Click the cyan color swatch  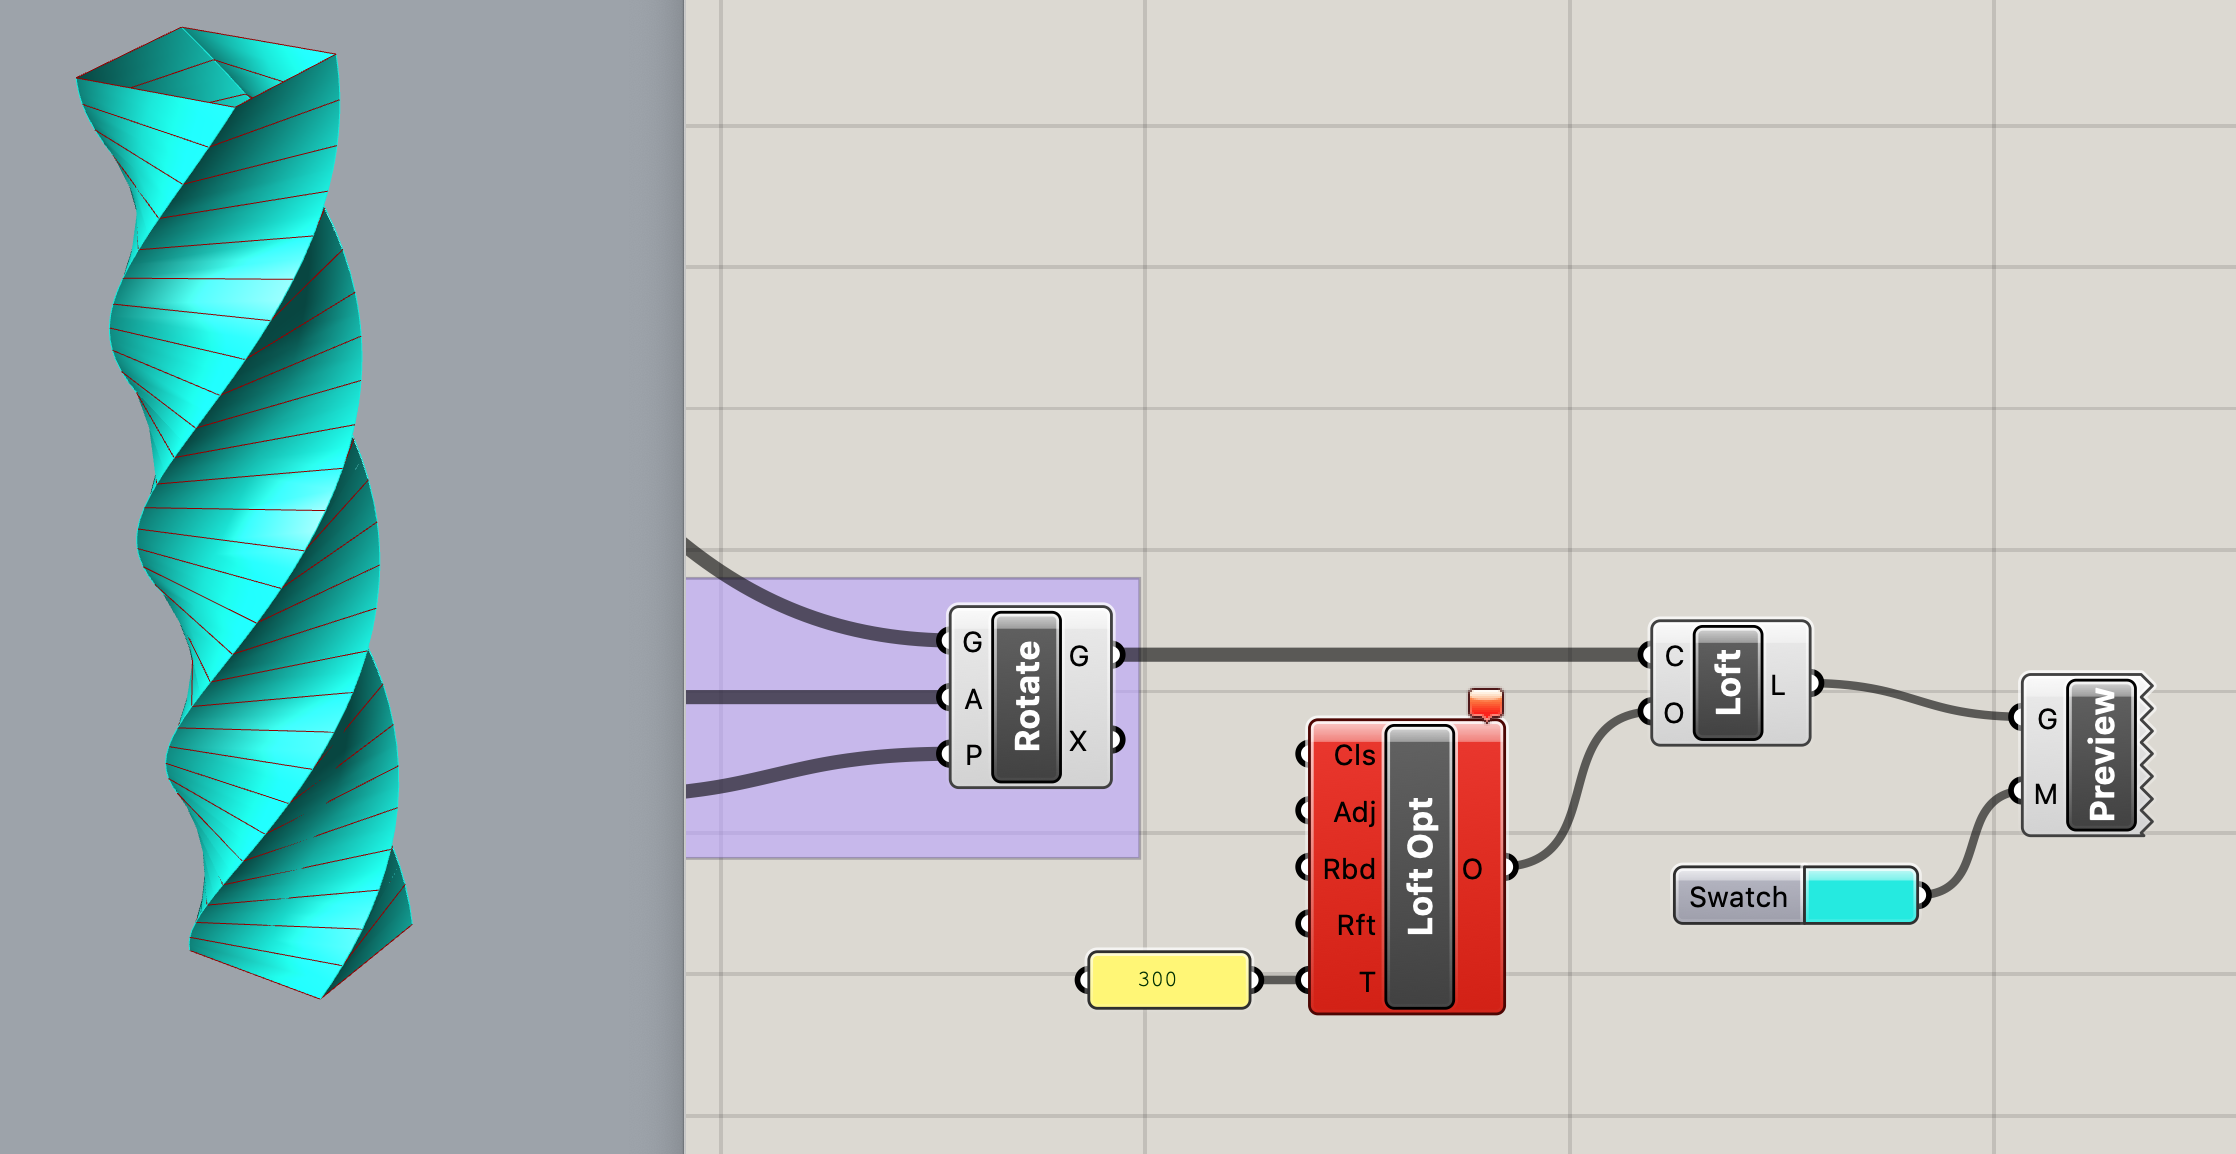tap(1860, 896)
